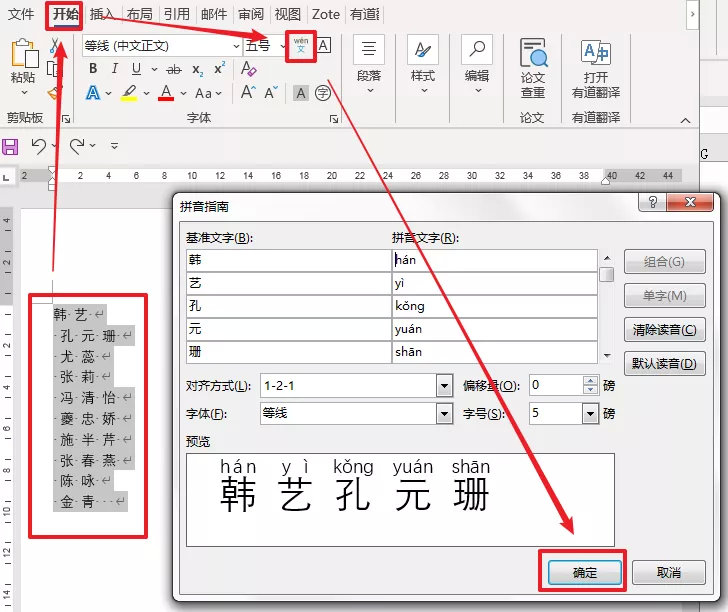
Task: Click the Enclose Characters icon
Action: 323,93
